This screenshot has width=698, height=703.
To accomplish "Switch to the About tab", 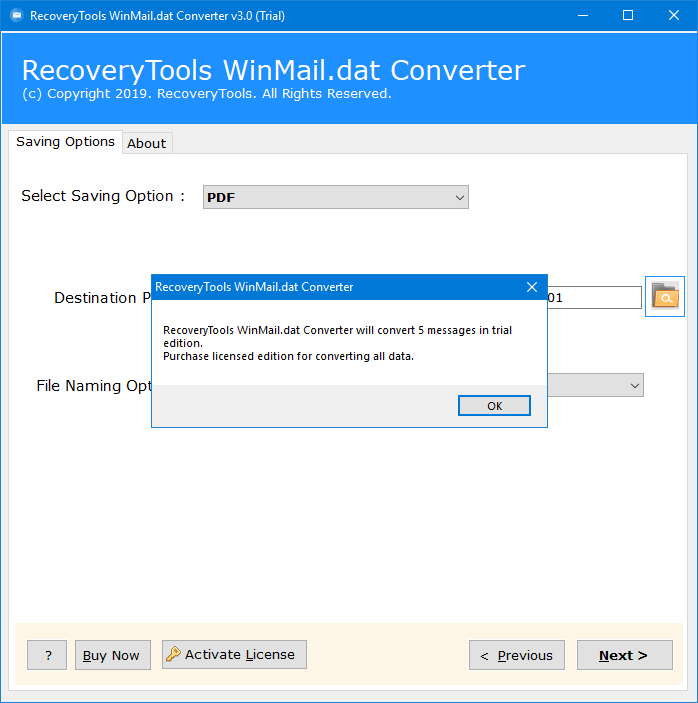I will (147, 143).
